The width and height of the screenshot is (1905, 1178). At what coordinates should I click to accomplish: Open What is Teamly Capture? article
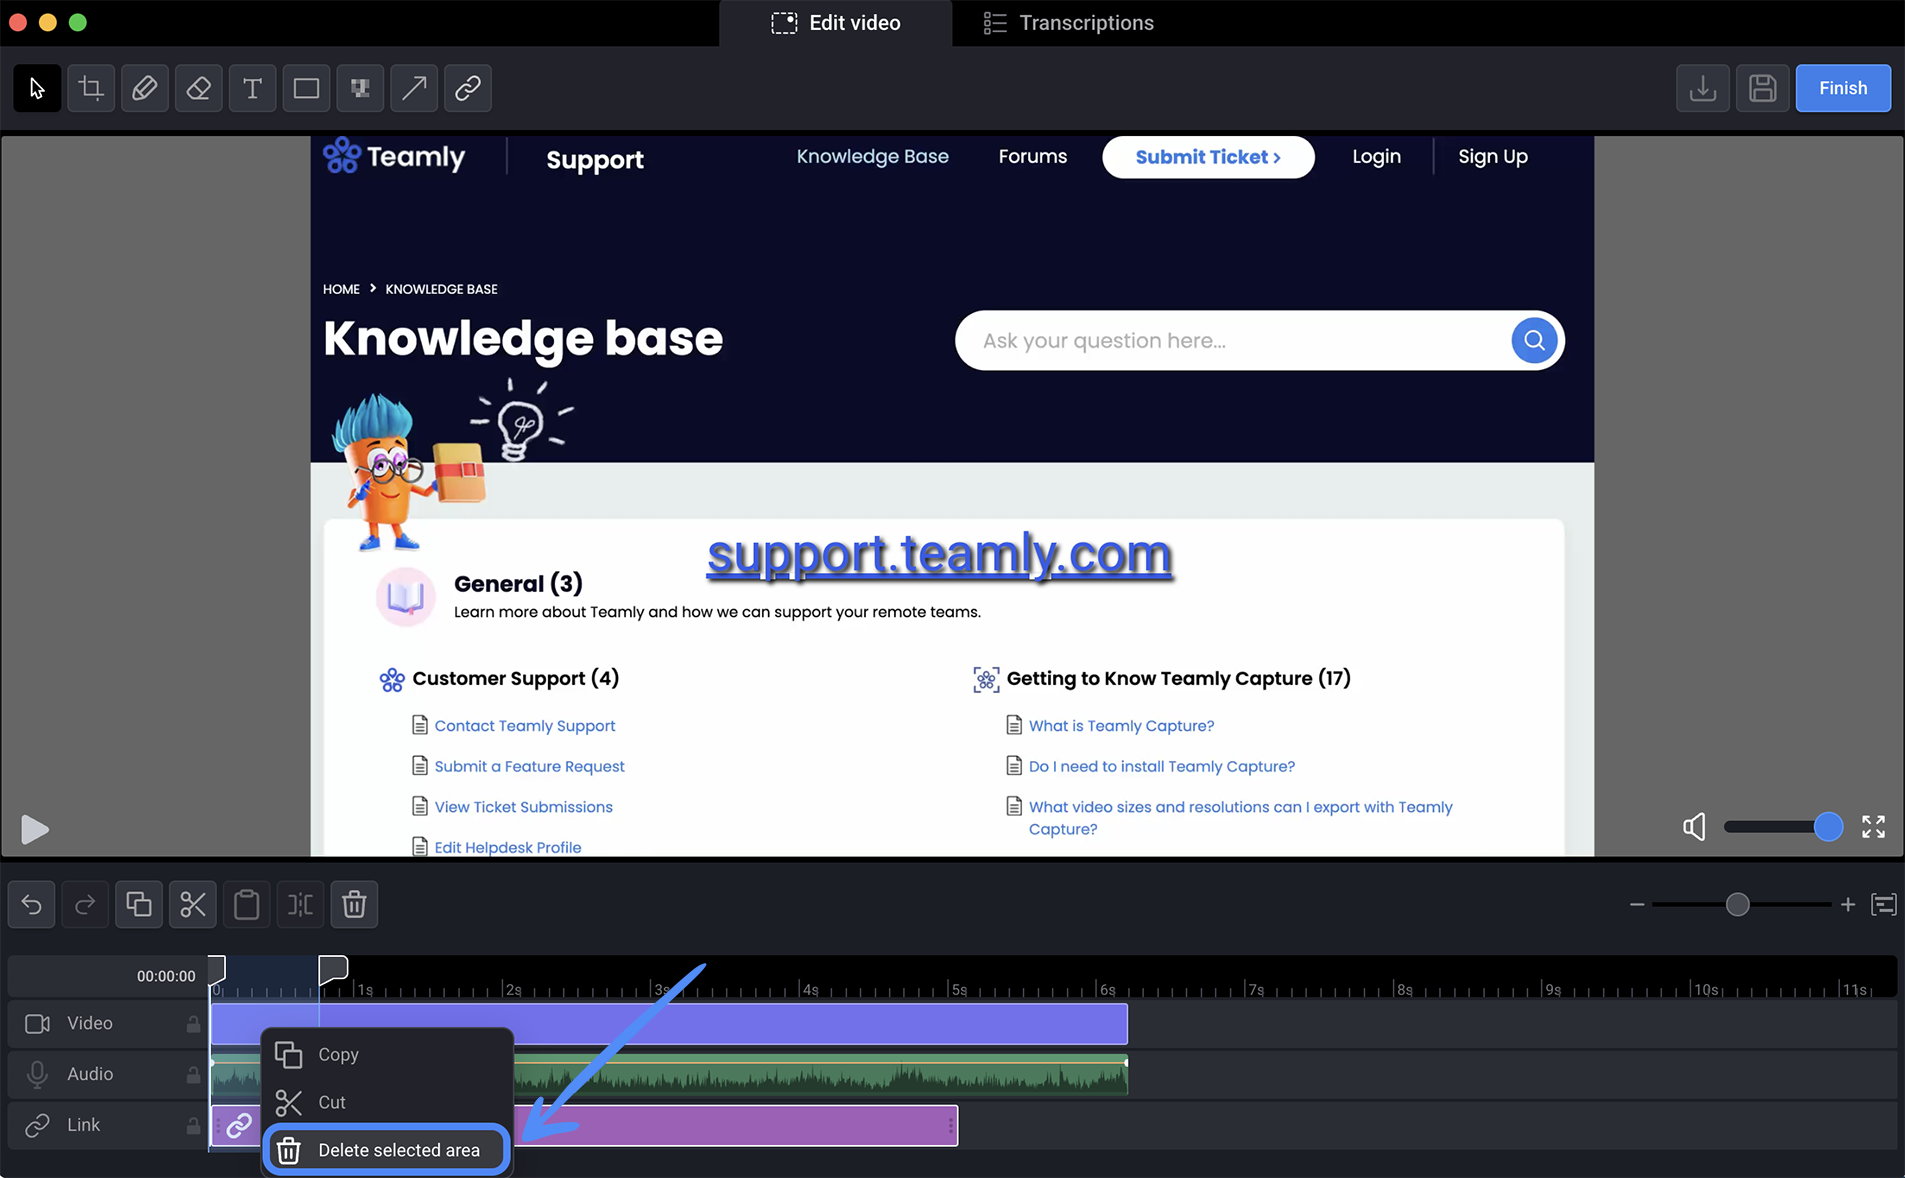coord(1121,726)
